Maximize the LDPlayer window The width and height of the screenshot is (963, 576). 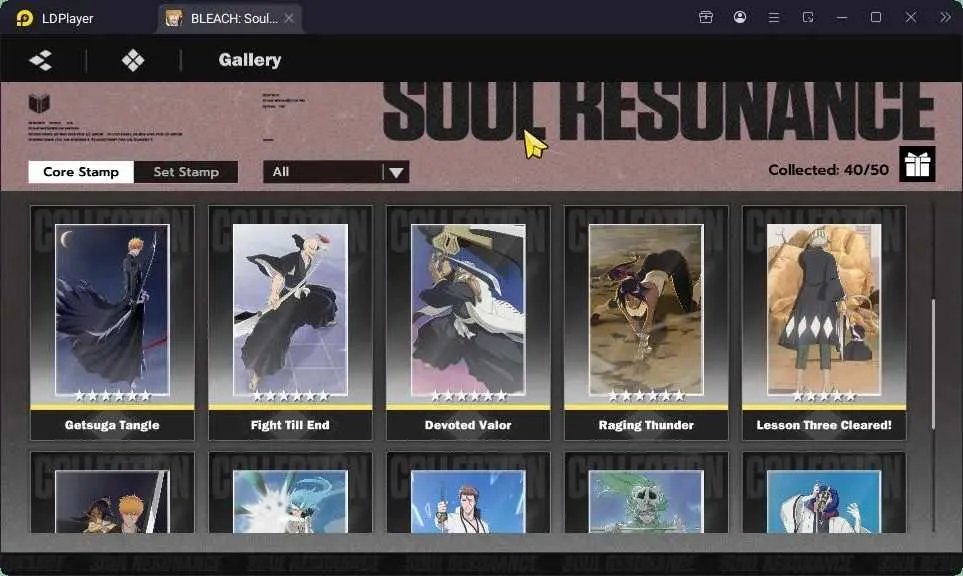pos(876,17)
